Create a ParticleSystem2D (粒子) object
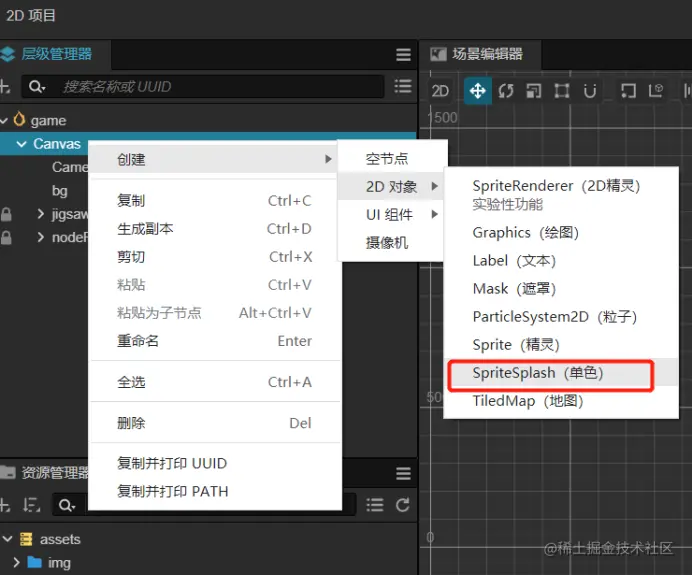The width and height of the screenshot is (692, 575). (561, 316)
